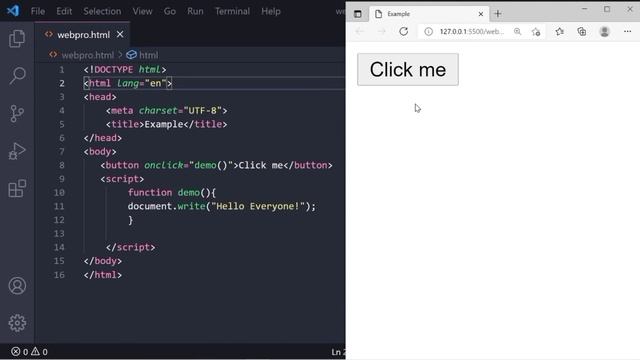Screen dimensions: 640x360
Task: Open the zoom indicator in address bar
Action: click(x=517, y=31)
